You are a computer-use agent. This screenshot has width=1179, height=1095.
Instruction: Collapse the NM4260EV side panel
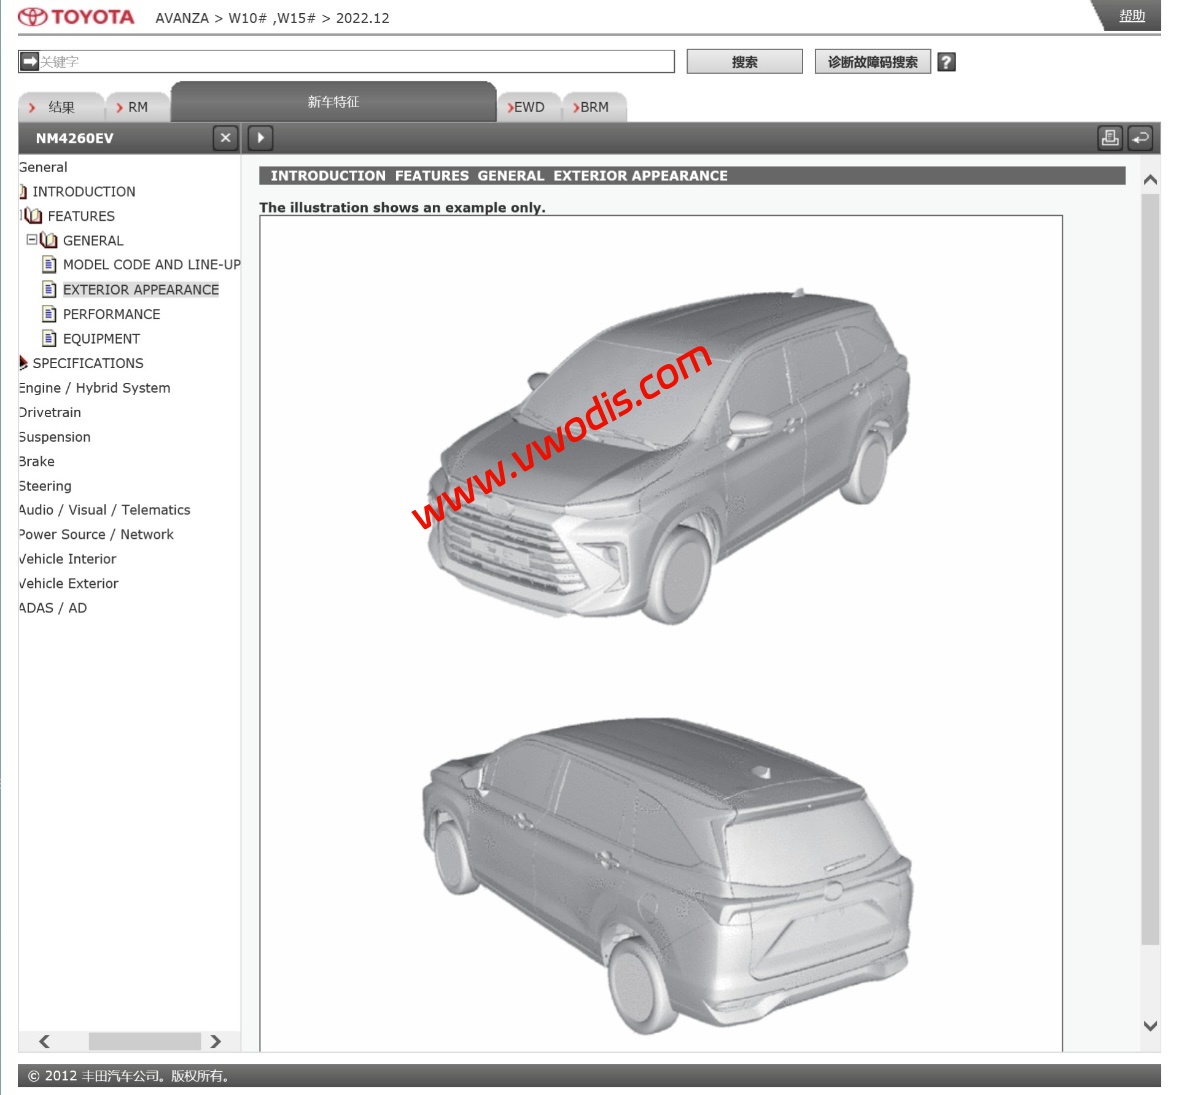225,138
